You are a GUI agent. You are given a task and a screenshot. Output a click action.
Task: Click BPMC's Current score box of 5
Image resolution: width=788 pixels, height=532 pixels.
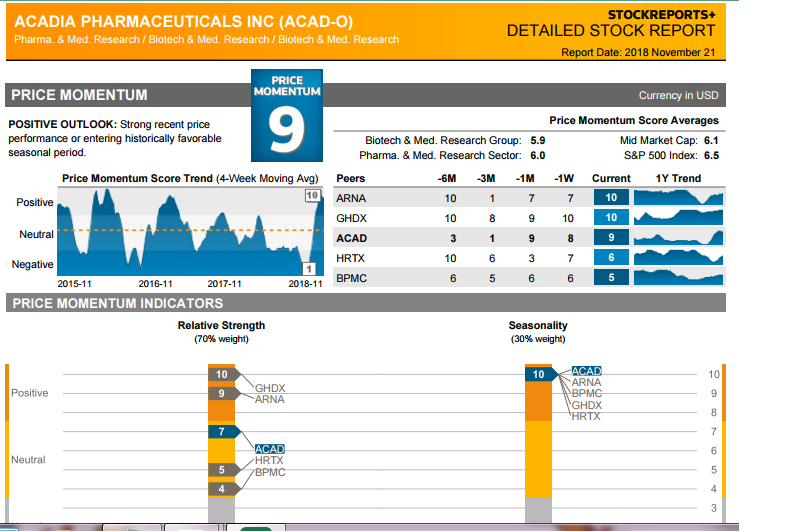[x=611, y=277]
